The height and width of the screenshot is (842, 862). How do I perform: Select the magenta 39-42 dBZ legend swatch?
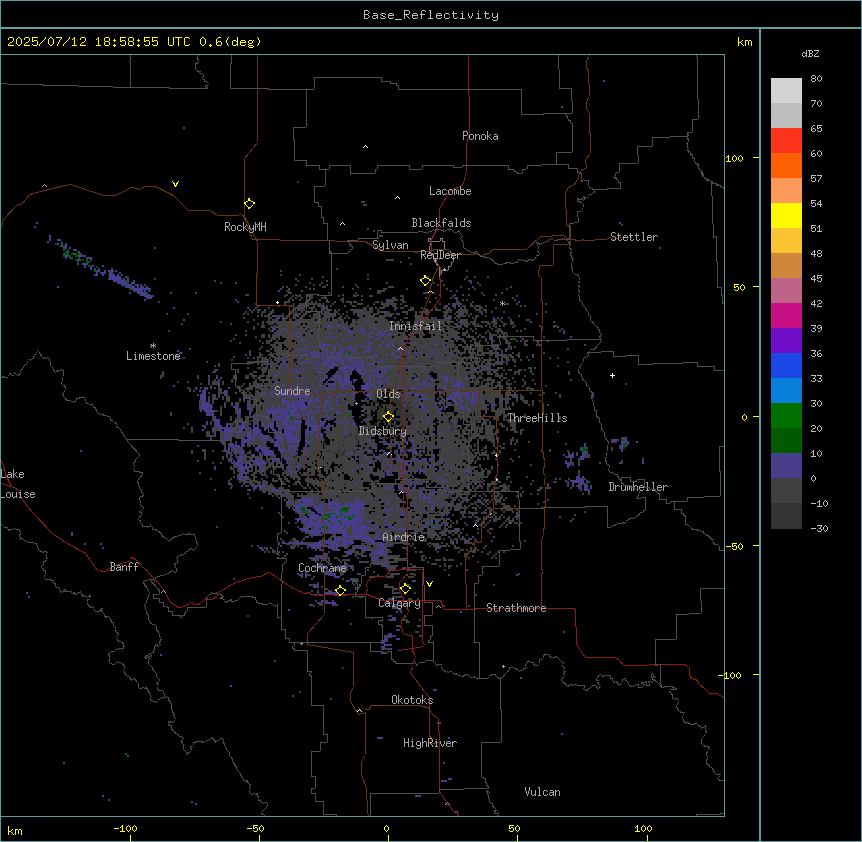[x=786, y=315]
